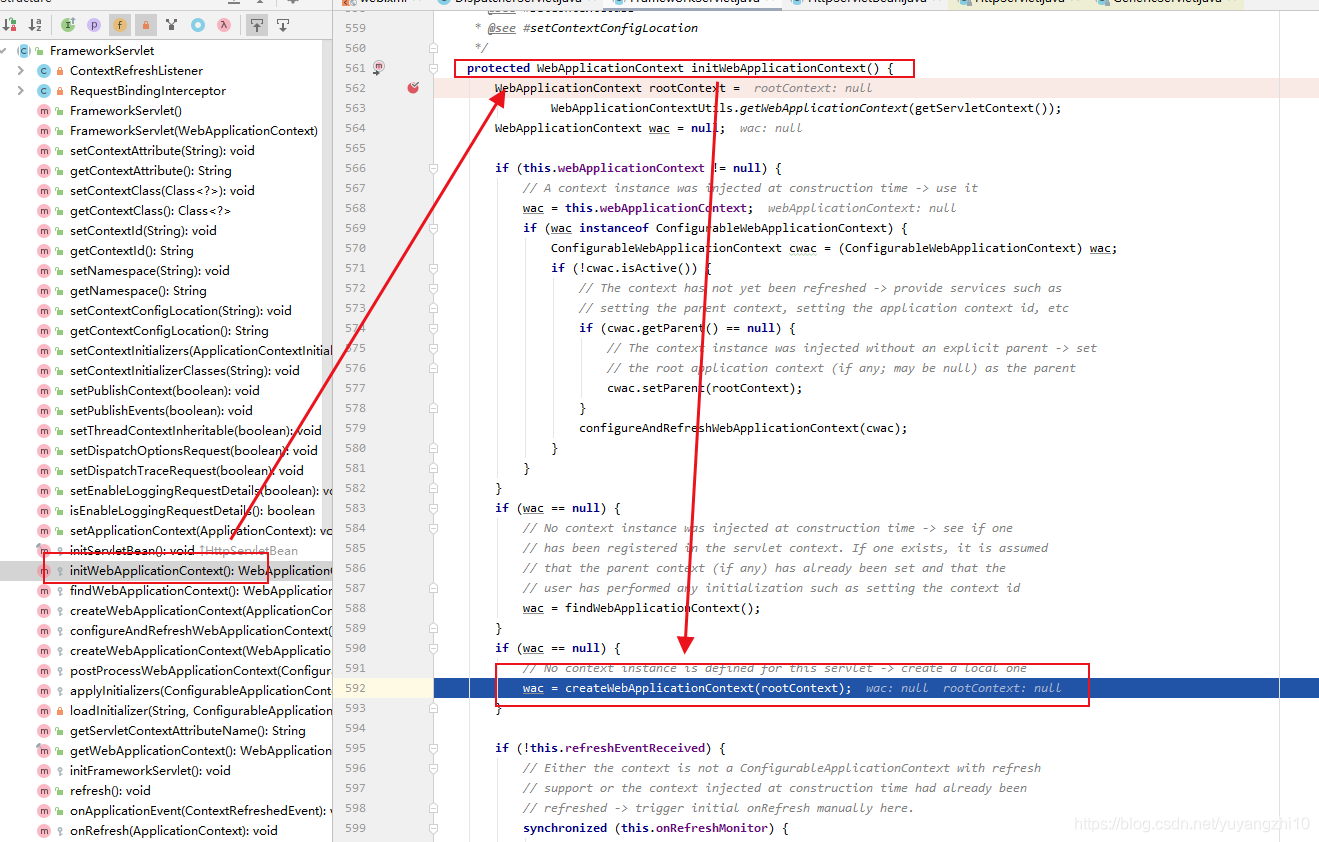Screen dimensions: 1319x842
Task: Click method icon beside initFrameworkServlet(): void
Action: (44, 771)
